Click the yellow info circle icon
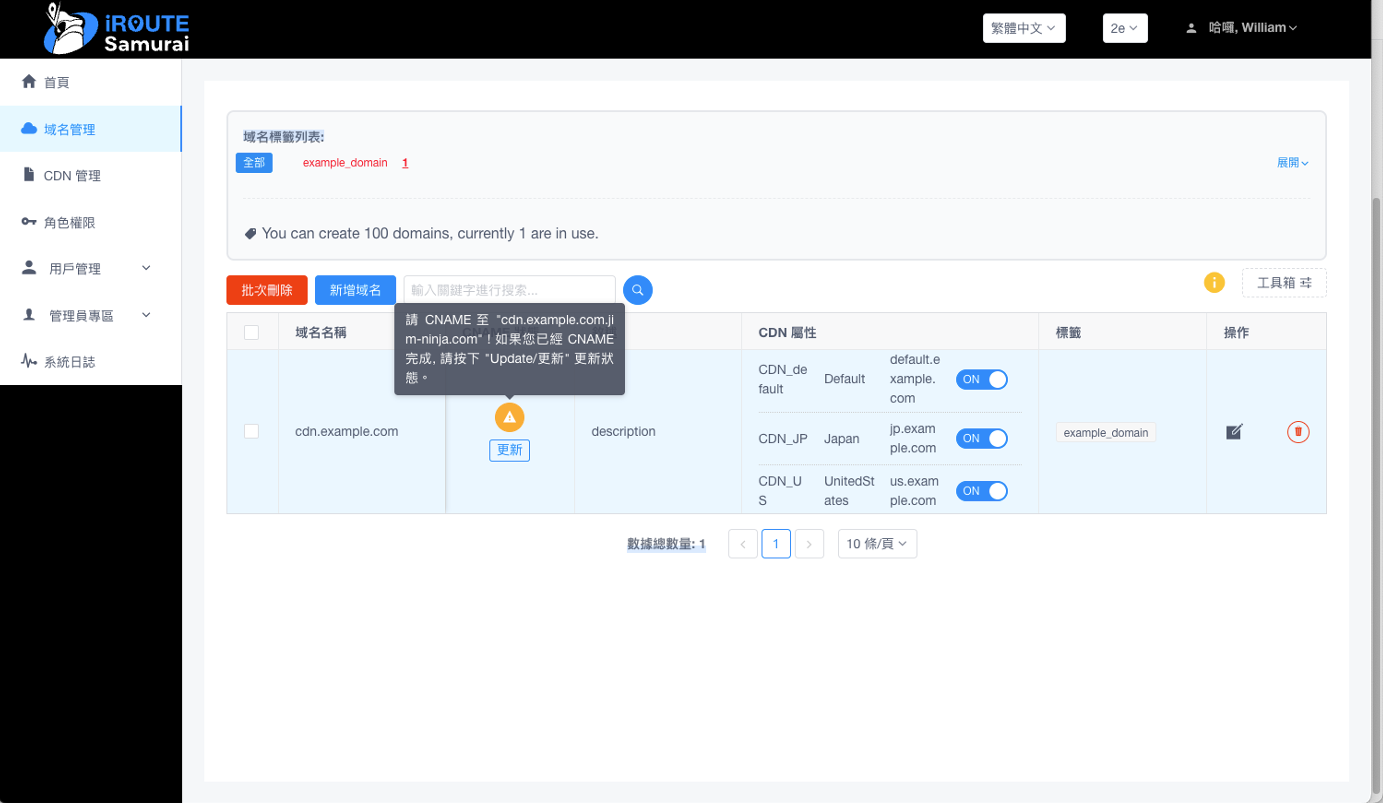The height and width of the screenshot is (803, 1383). 1214,283
